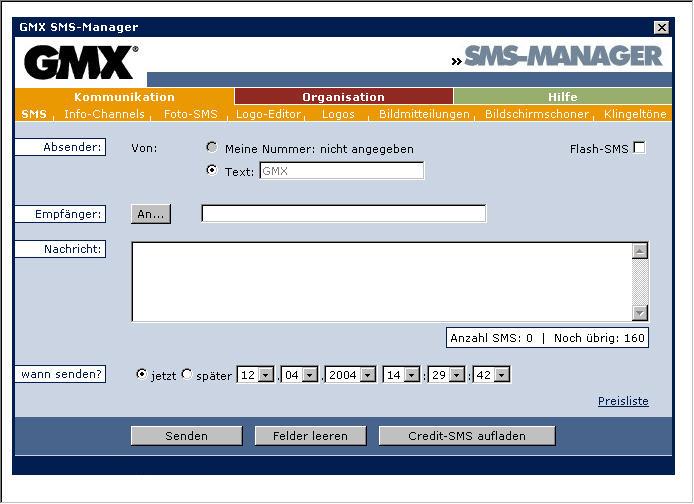694x504 pixels.
Task: Click inside the Nachricht message box
Action: [x=382, y=282]
